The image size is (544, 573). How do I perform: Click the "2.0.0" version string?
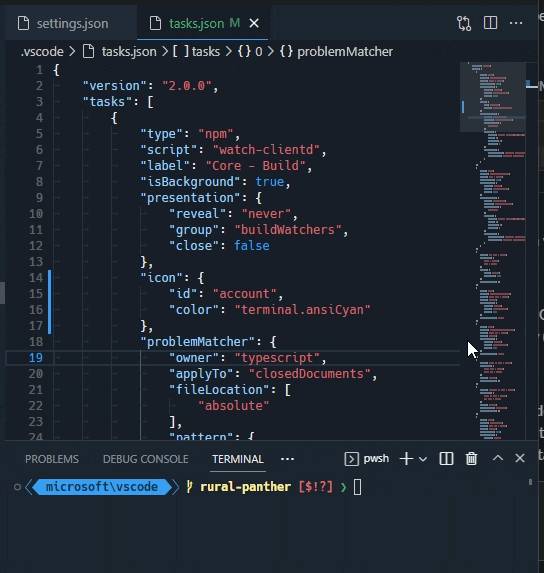point(187,86)
